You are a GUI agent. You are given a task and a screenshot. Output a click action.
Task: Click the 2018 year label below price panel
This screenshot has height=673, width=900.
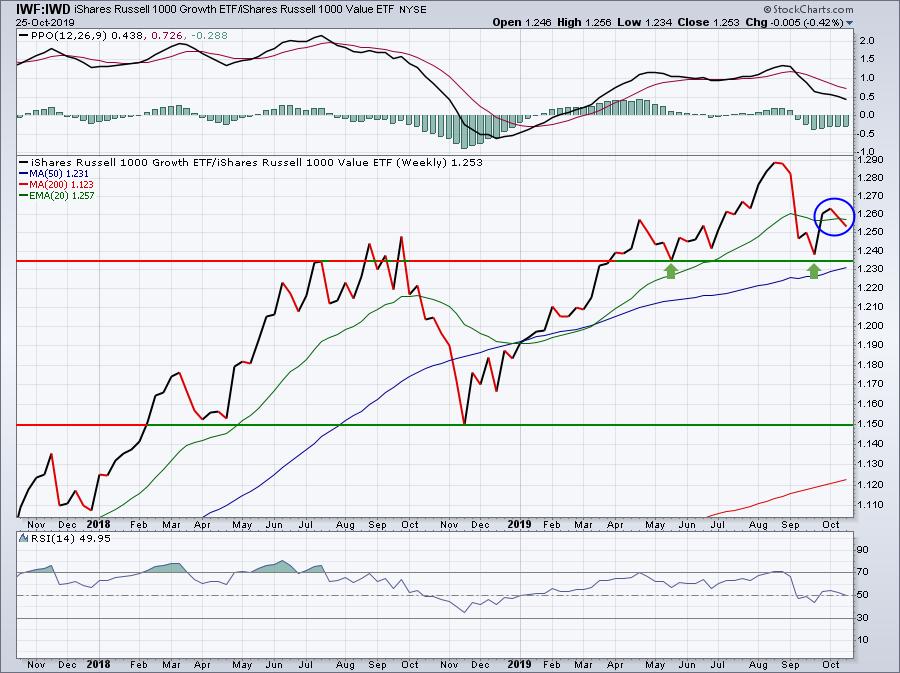[98, 524]
